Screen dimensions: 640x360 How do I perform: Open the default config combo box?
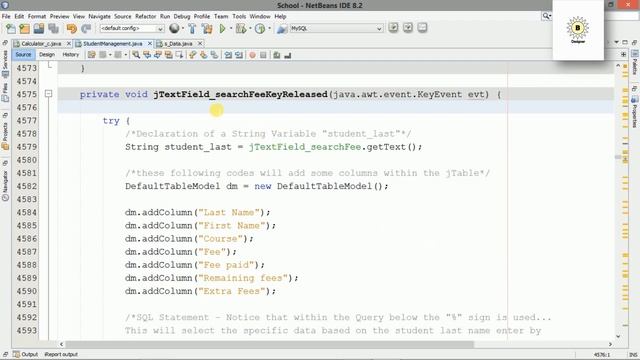pyautogui.click(x=131, y=29)
